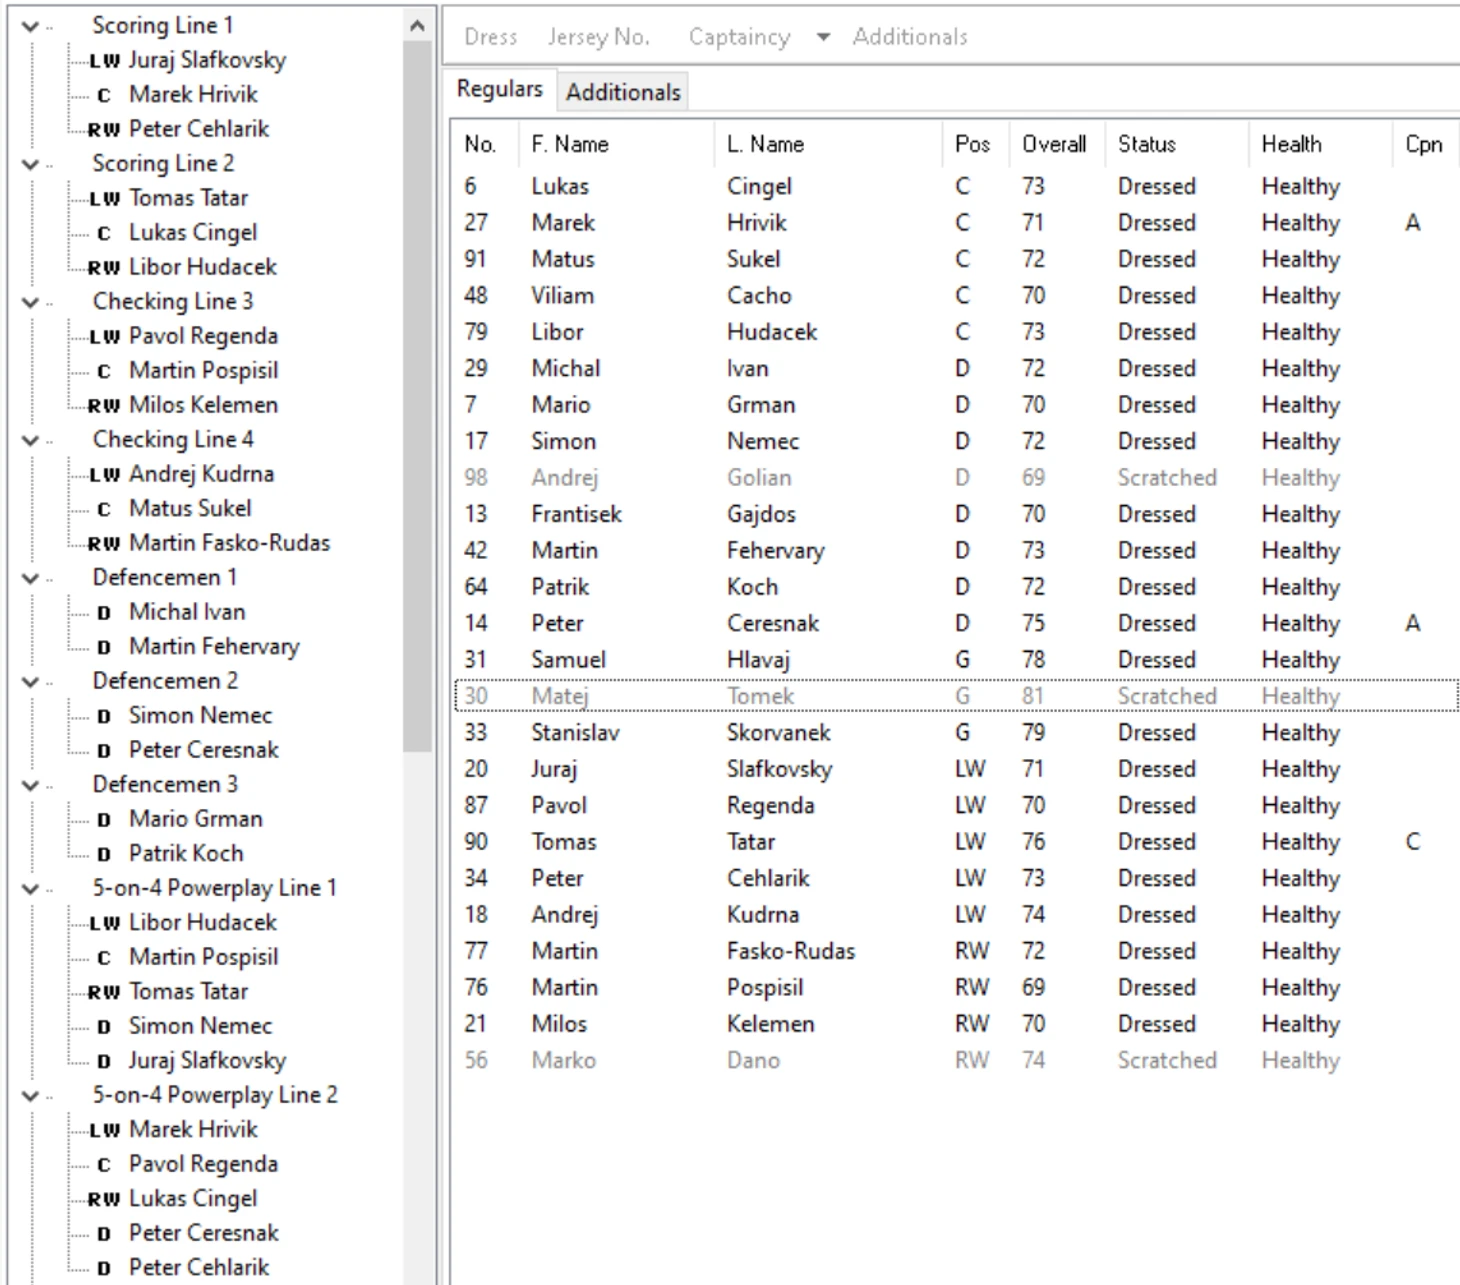Screen dimensions: 1460x1285
Task: Click the D icon beside Michal Ivan
Action: 104,613
